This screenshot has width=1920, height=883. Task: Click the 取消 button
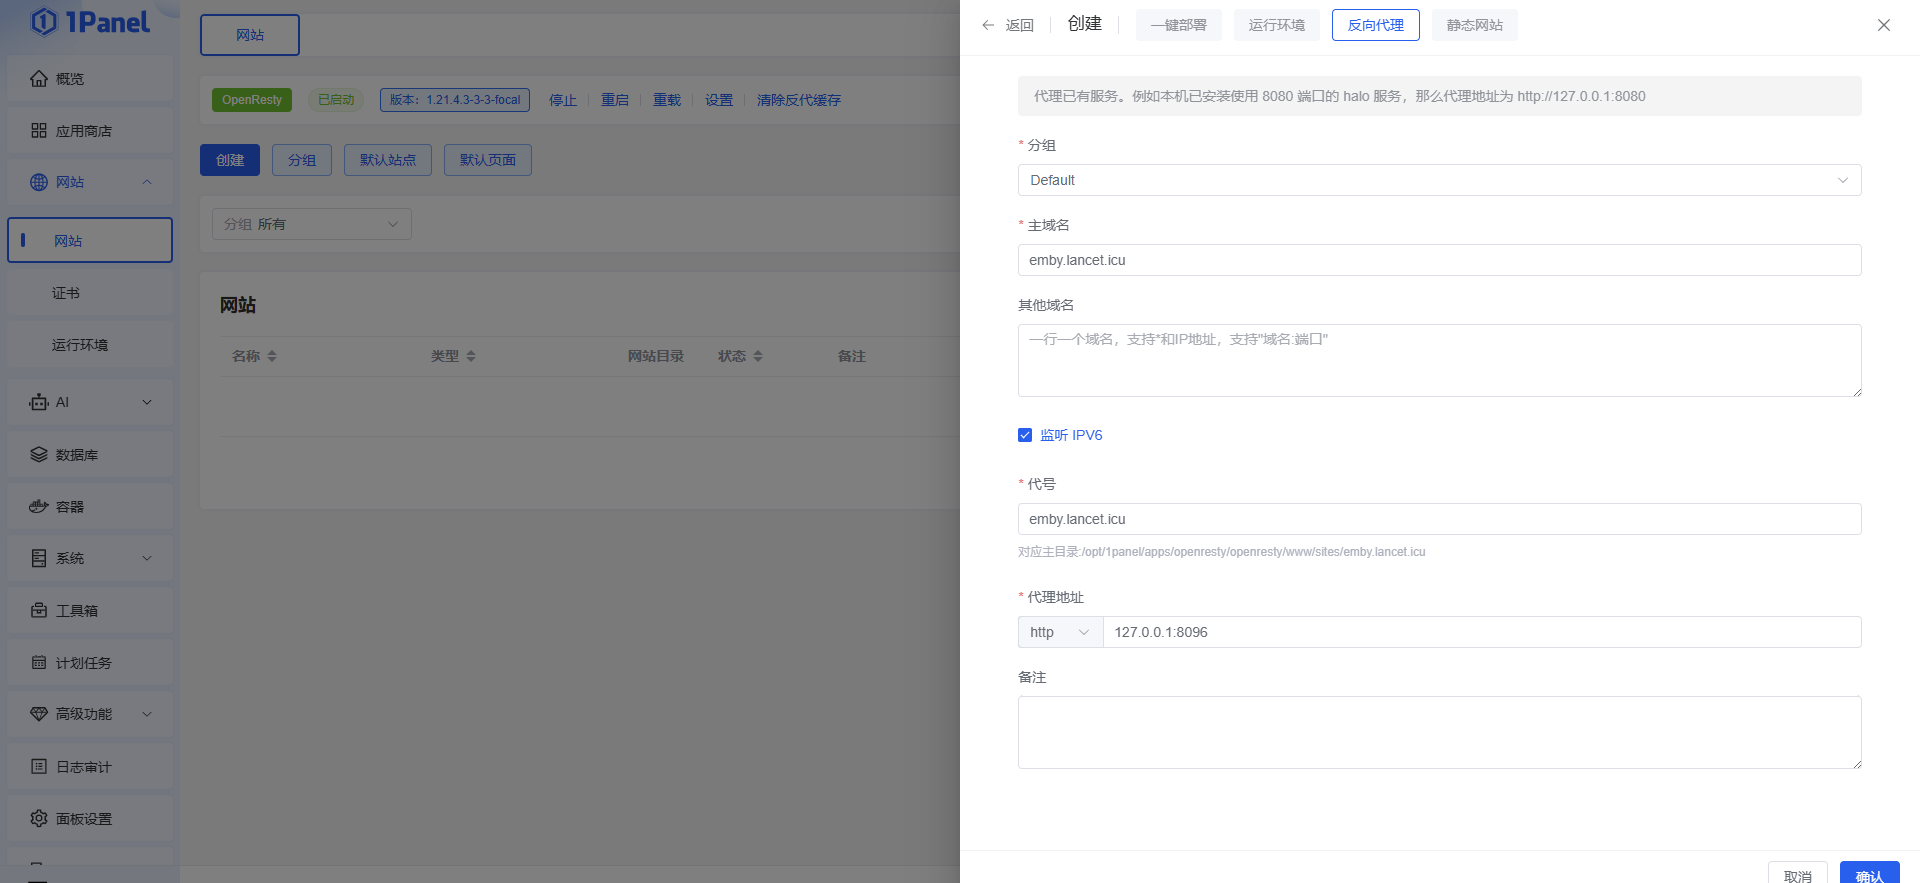(1797, 874)
